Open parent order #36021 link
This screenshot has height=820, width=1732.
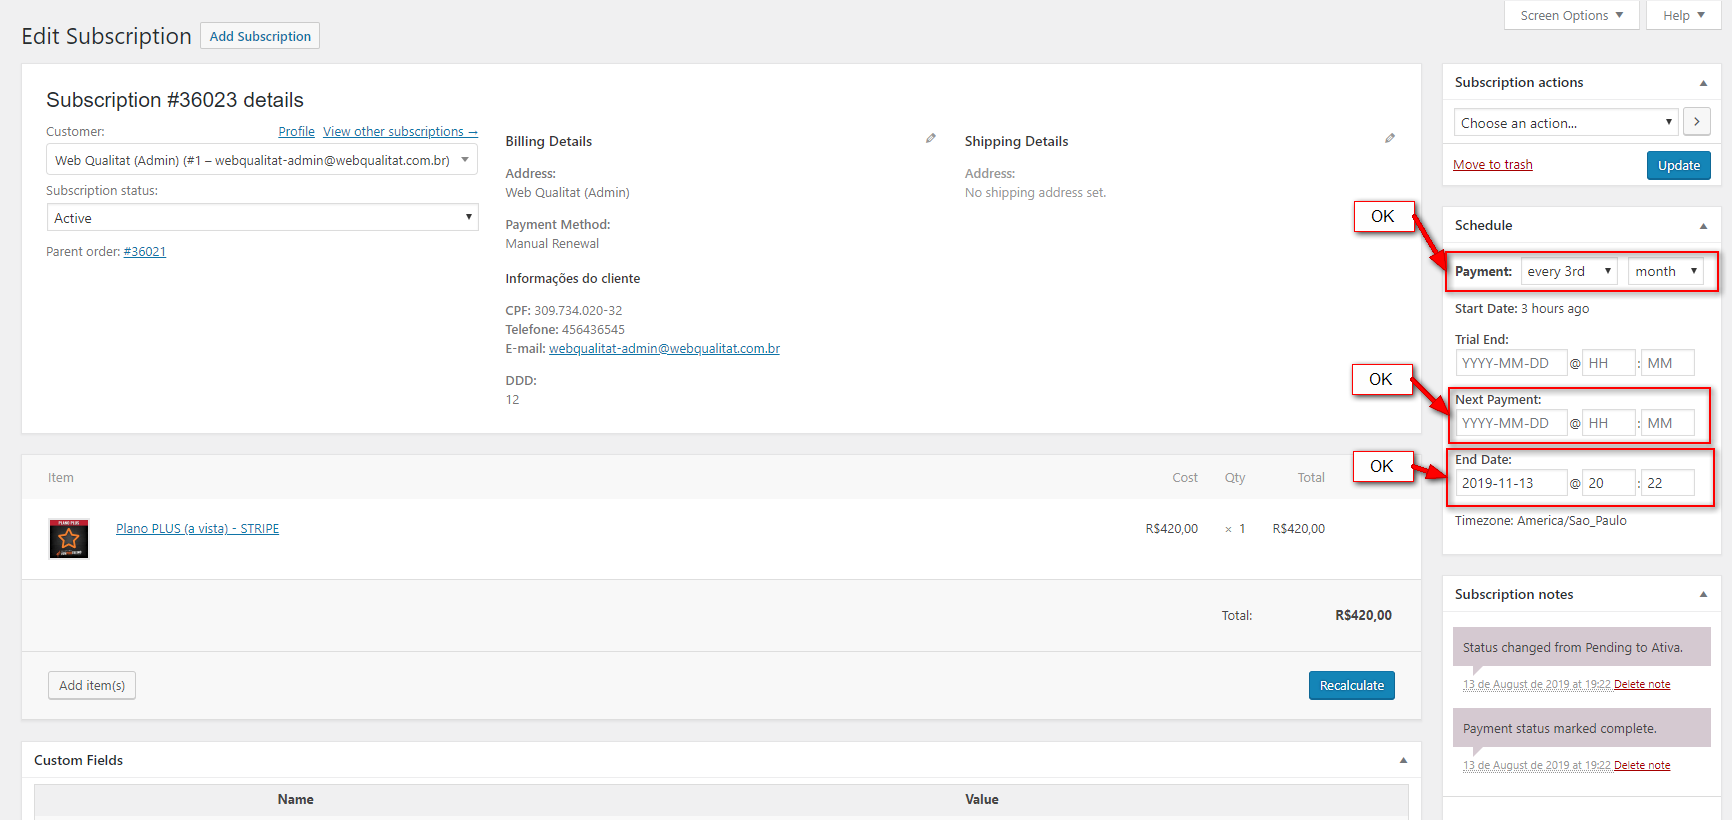[x=145, y=252]
